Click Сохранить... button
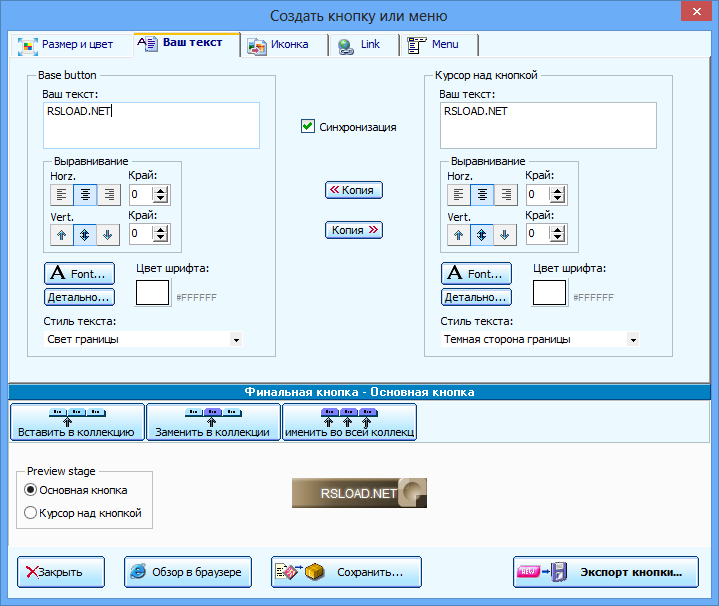Screen dimensions: 719x606 (x=346, y=572)
